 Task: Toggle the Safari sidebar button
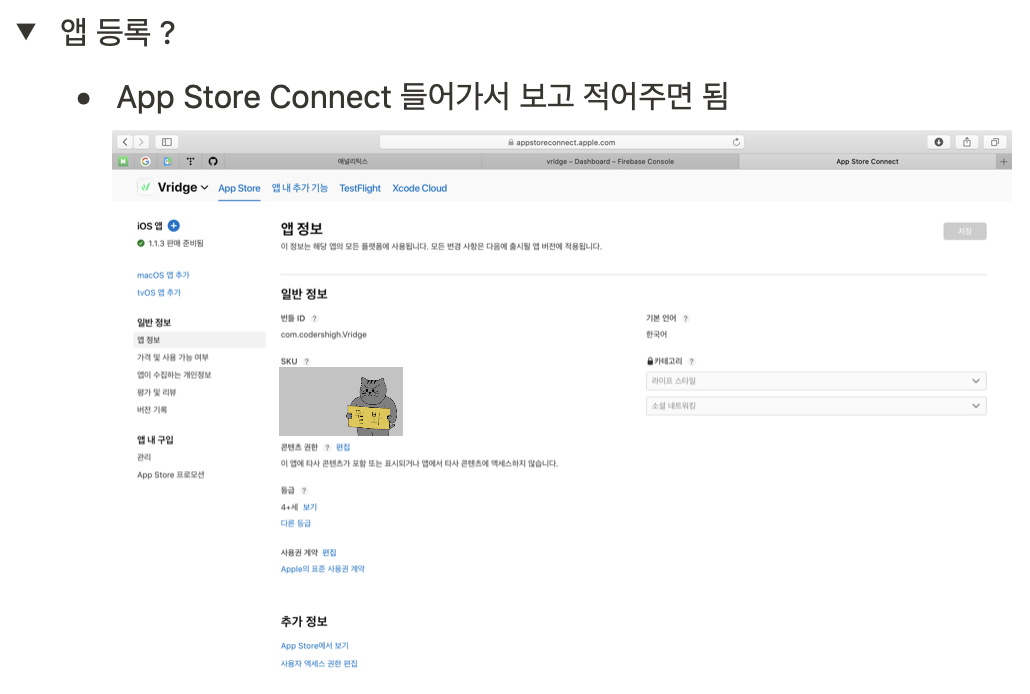coord(167,142)
